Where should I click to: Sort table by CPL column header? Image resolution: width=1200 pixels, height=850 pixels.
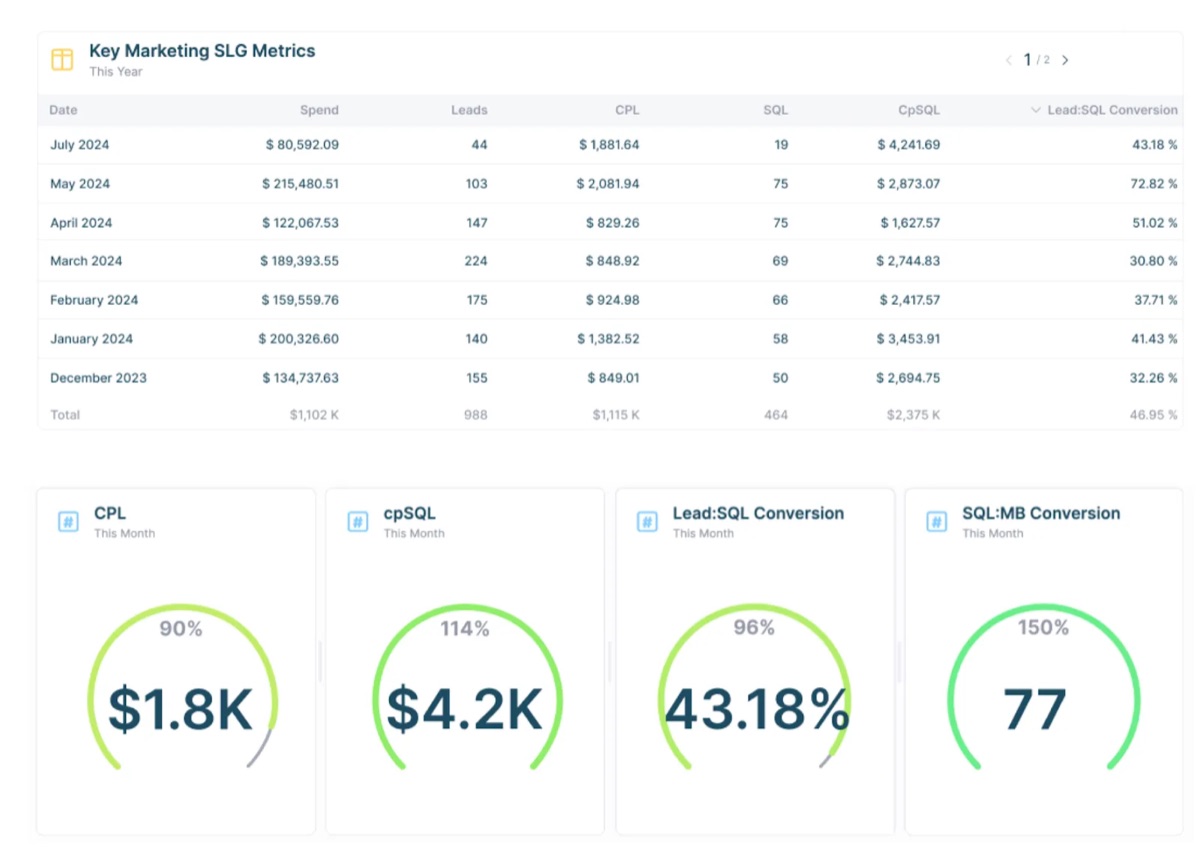[x=627, y=110]
